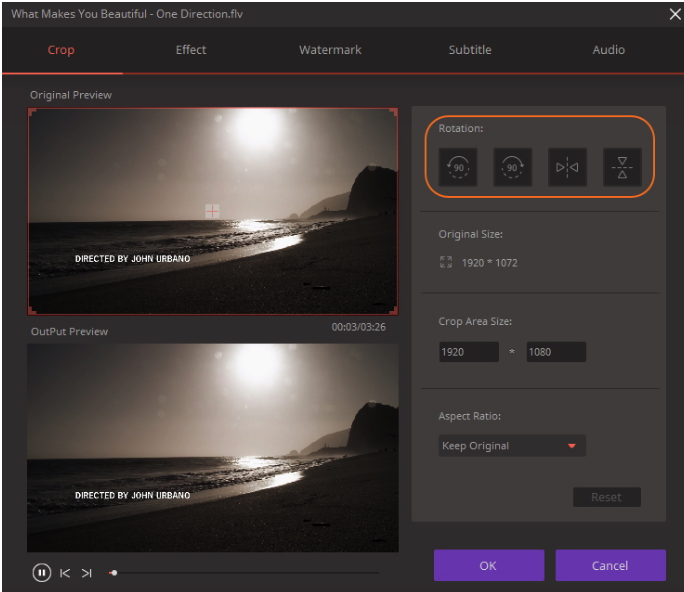Viewport: 684px width, 592px height.
Task: Click the 'Original Preview' label
Action: pos(71,95)
